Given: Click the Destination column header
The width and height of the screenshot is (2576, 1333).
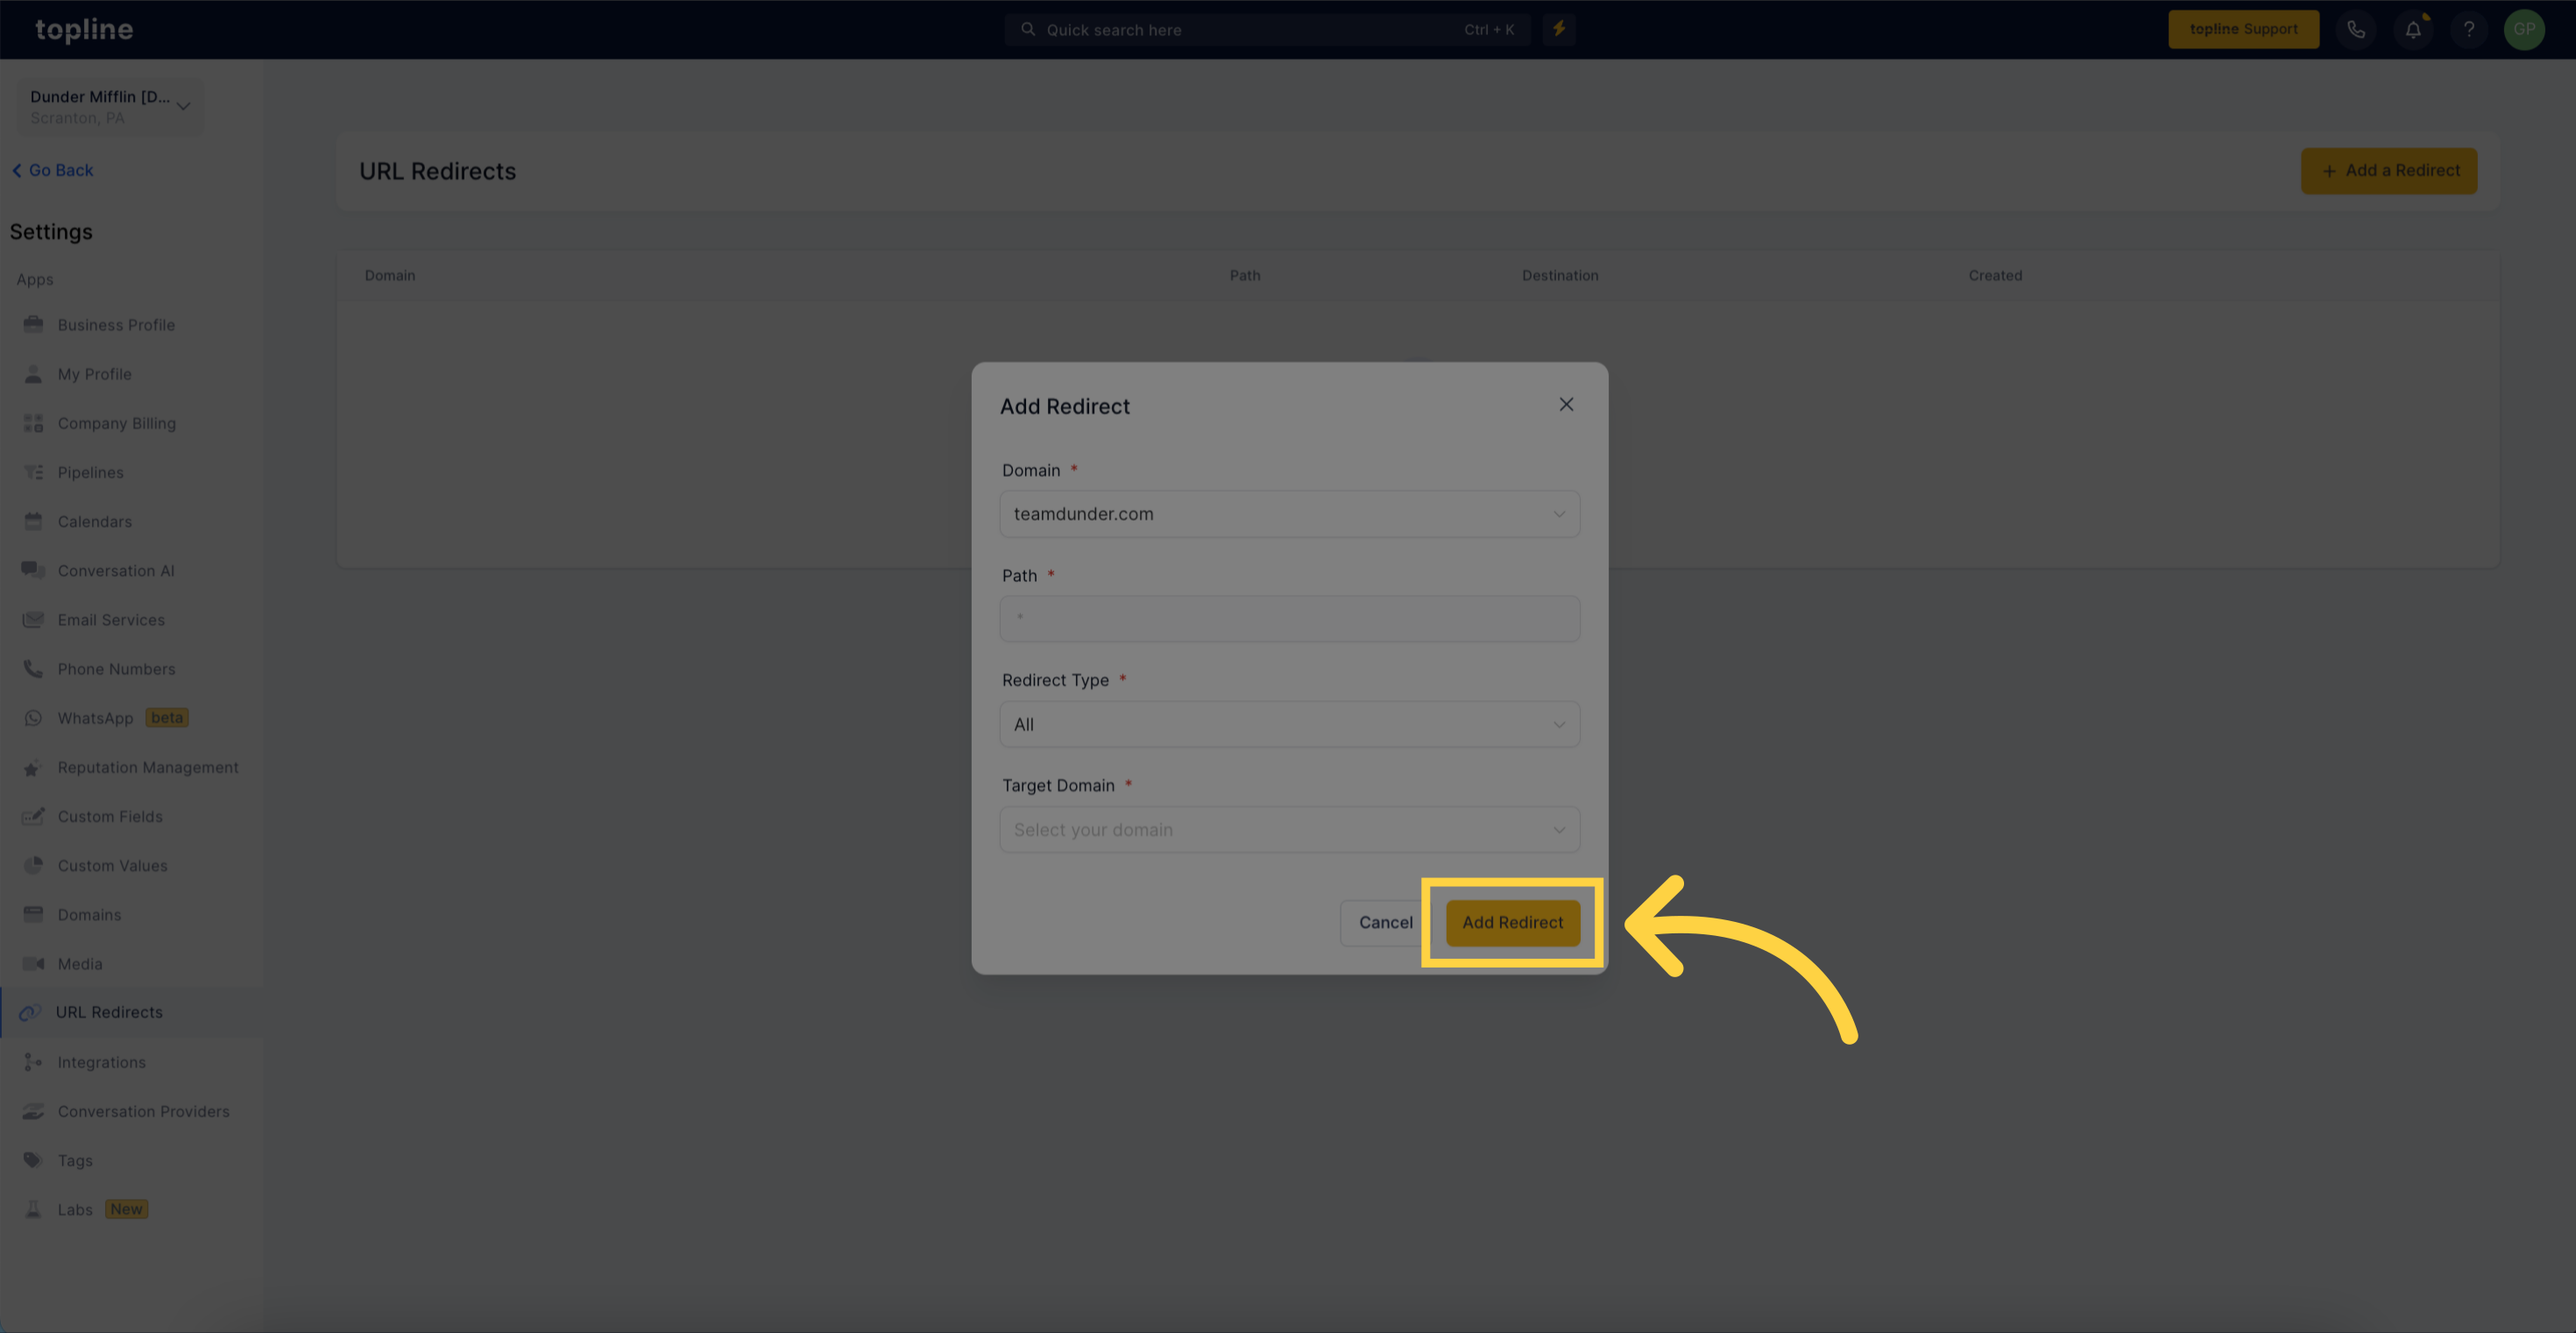Looking at the screenshot, I should tap(1559, 275).
